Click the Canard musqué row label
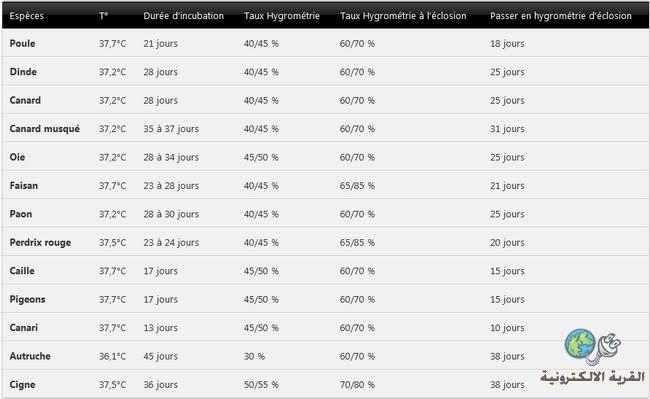This screenshot has height=399, width=650. 45,129
